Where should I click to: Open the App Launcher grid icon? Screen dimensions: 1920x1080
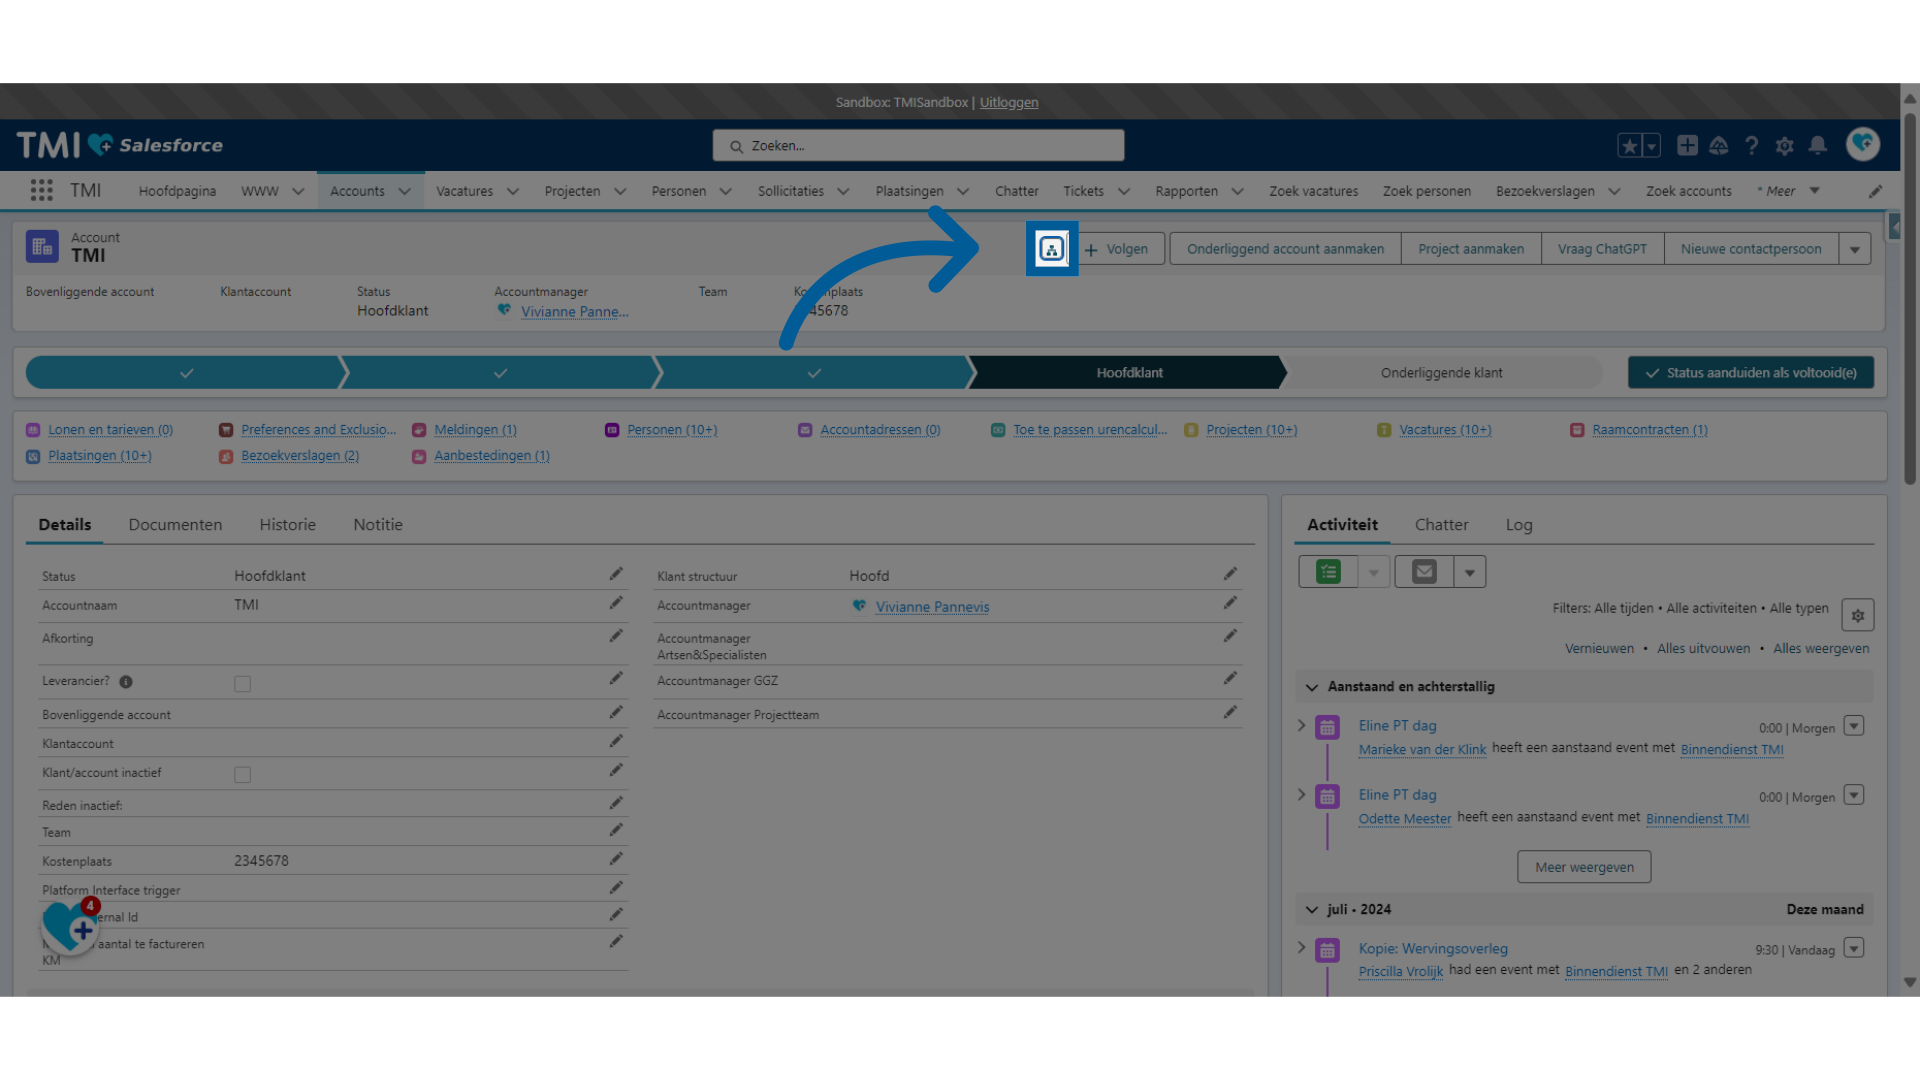(x=41, y=190)
